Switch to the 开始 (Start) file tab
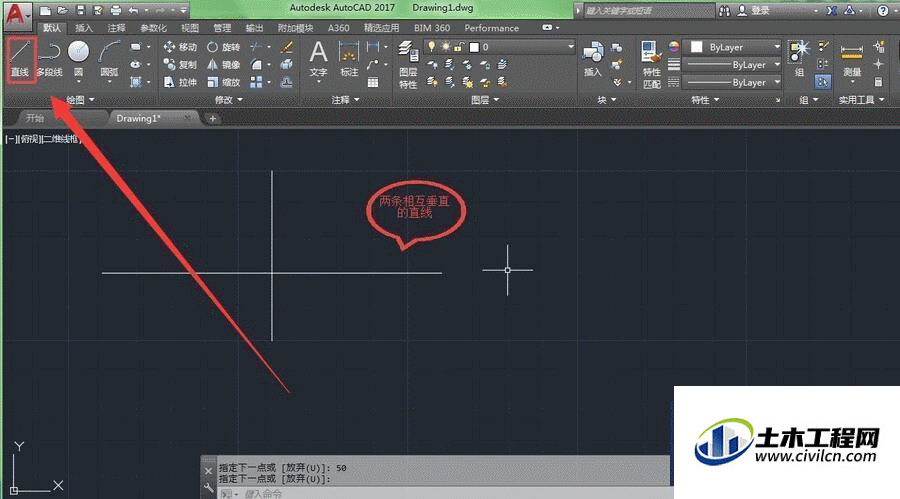The width and height of the screenshot is (900, 499). click(x=34, y=118)
